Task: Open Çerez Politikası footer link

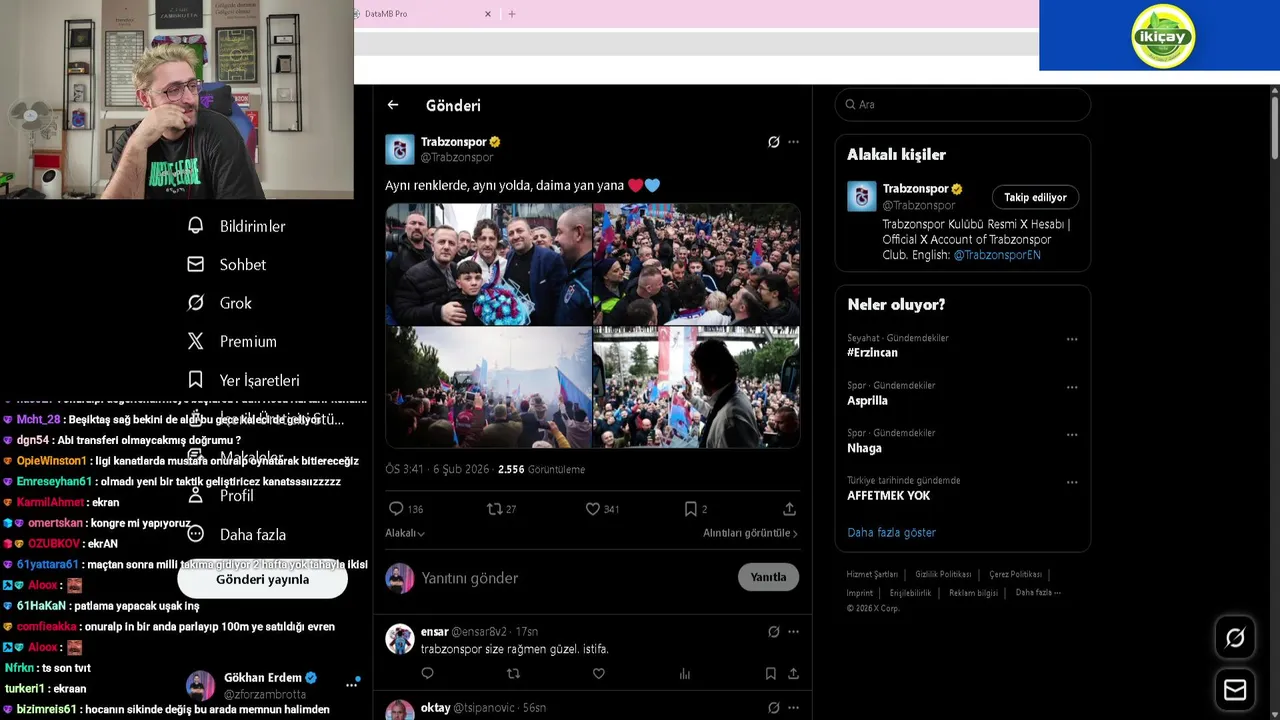Action: [1015, 575]
